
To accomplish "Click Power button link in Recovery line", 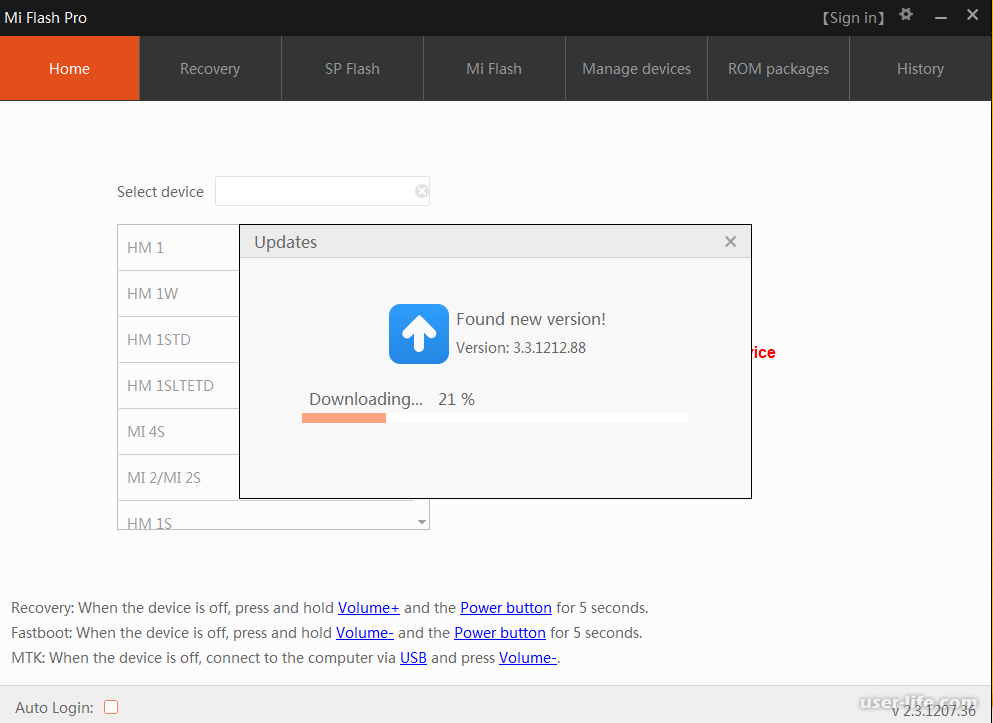I will pyautogui.click(x=506, y=608).
